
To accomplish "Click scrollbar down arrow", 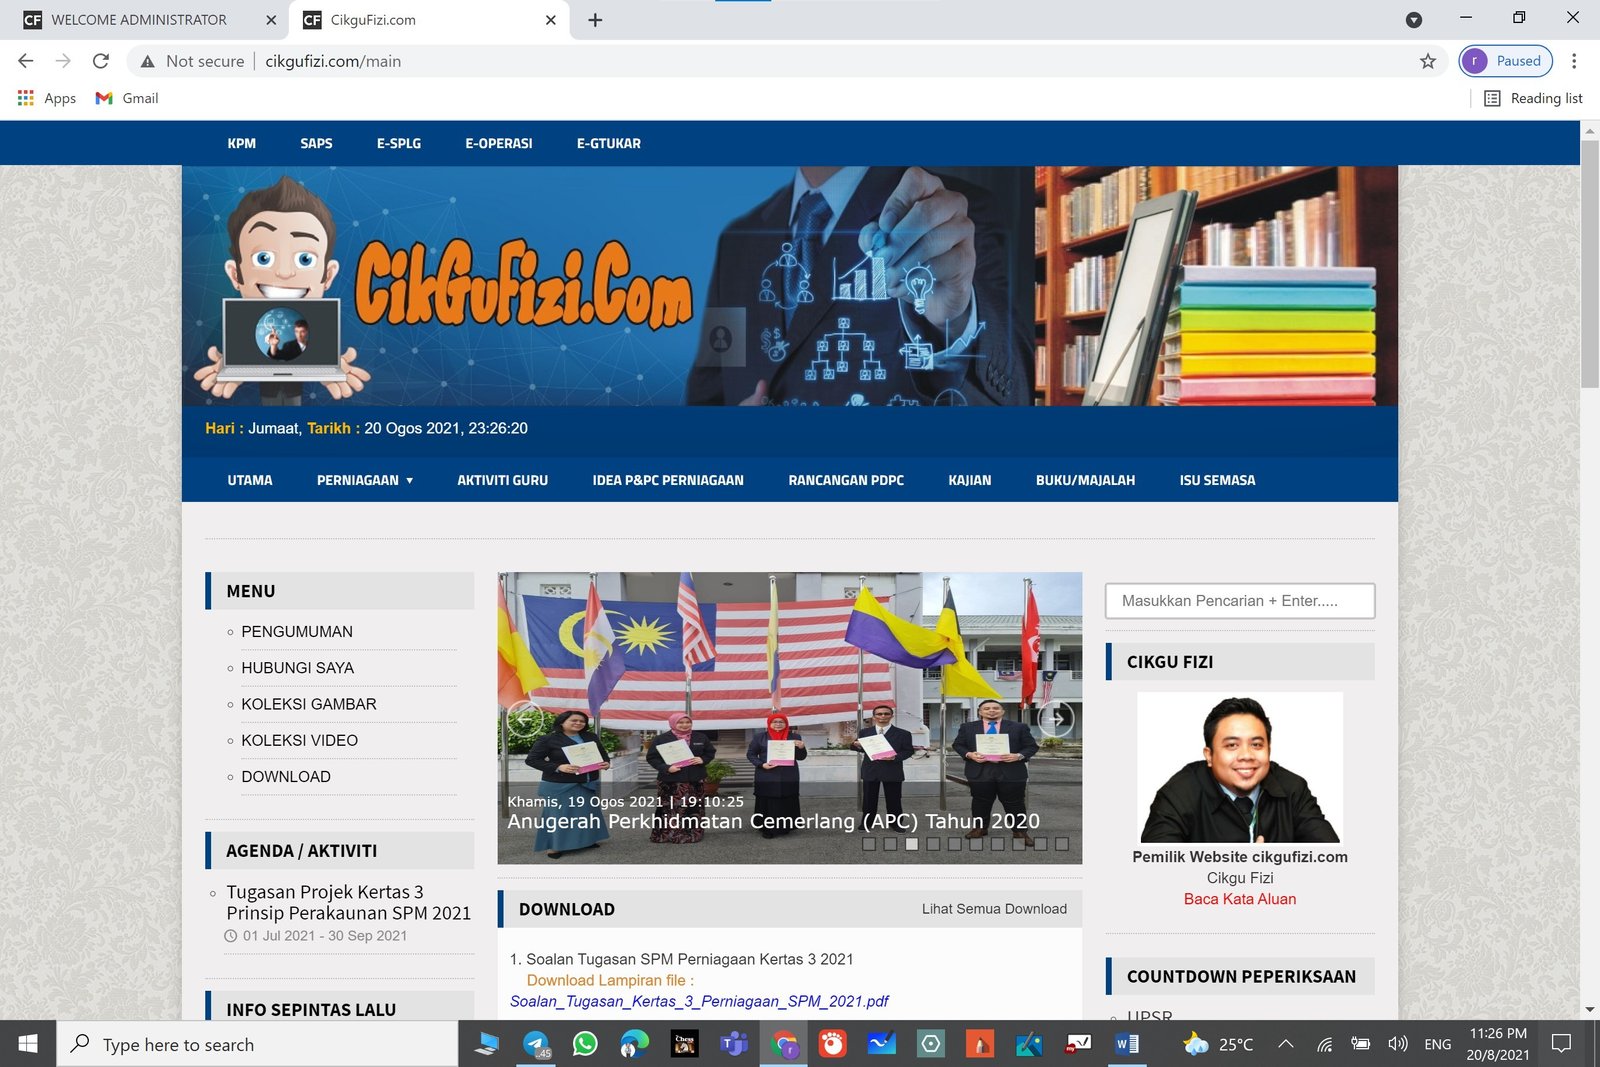I will coord(1590,1010).
